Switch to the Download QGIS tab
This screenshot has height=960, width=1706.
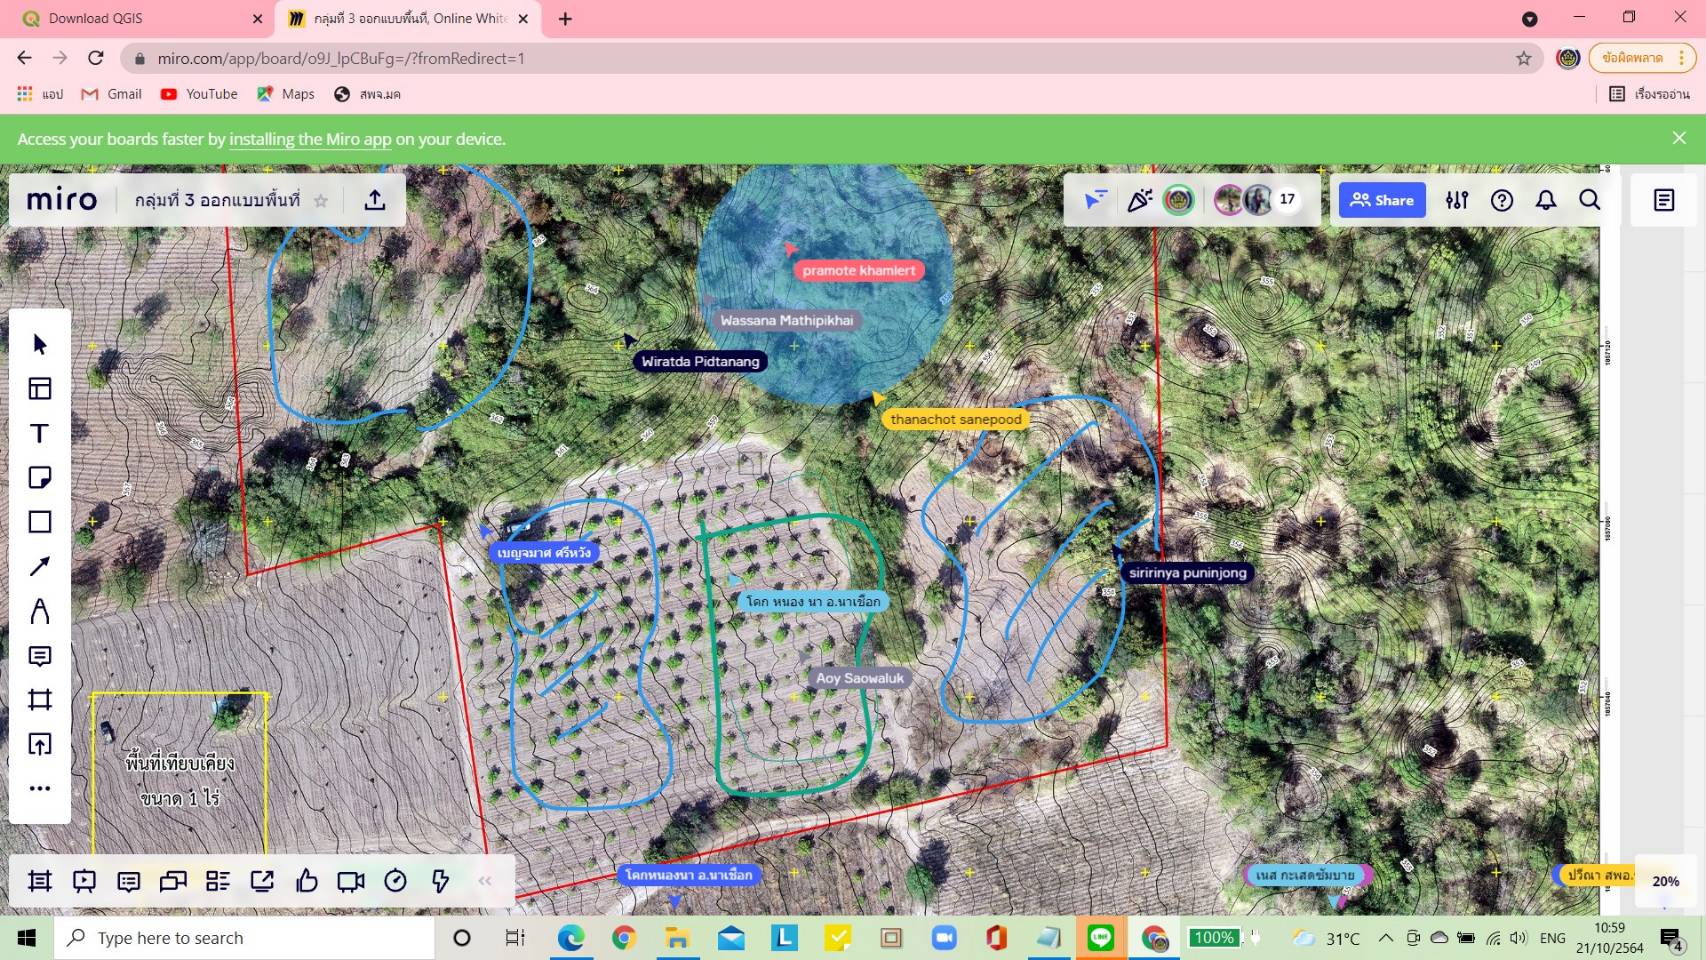coord(140,18)
